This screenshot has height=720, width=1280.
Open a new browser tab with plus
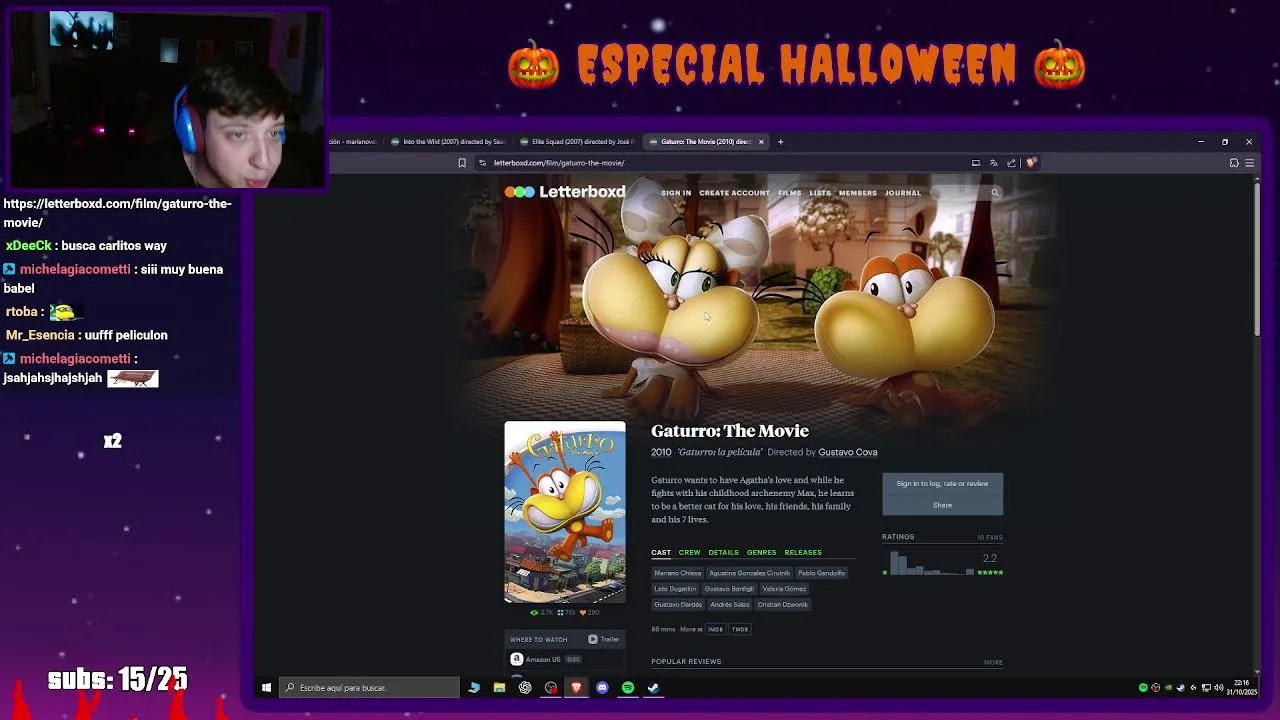coord(780,142)
